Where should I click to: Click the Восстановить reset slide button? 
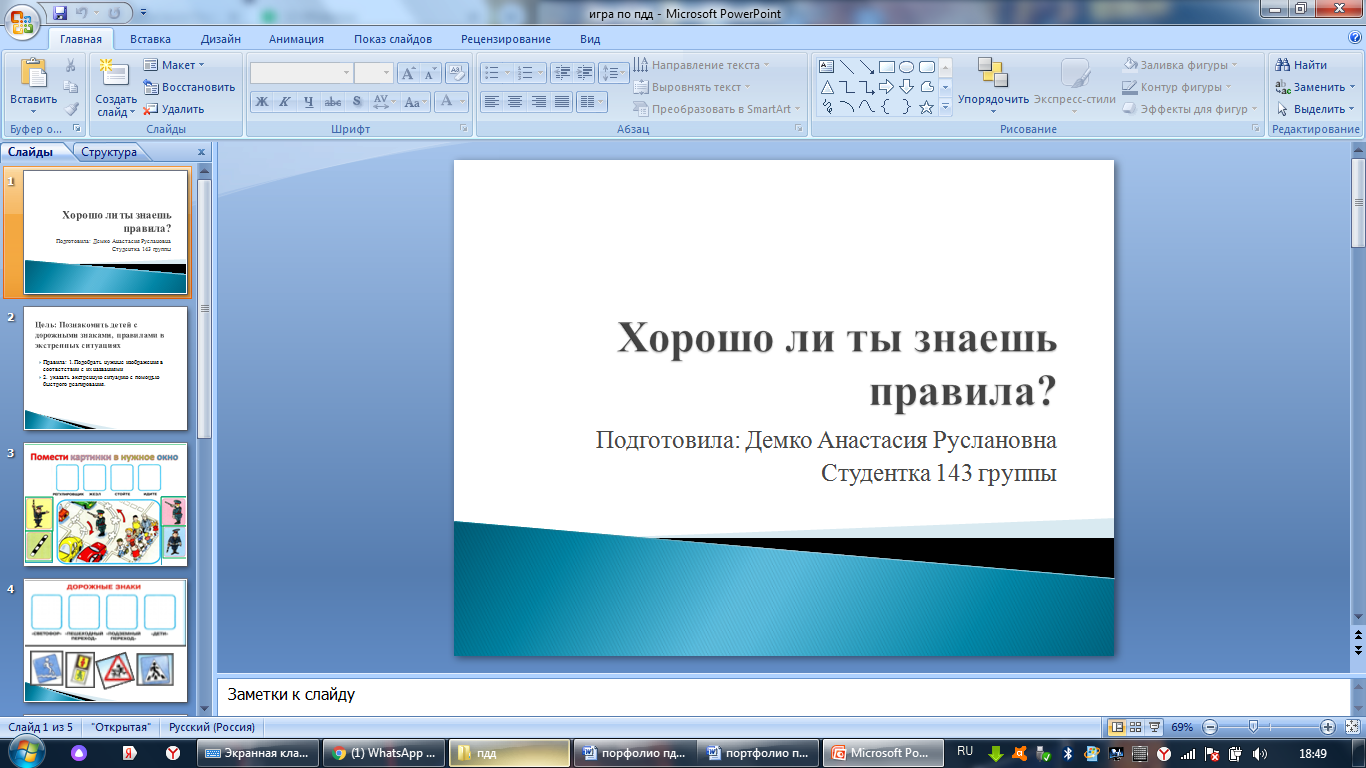click(x=189, y=87)
